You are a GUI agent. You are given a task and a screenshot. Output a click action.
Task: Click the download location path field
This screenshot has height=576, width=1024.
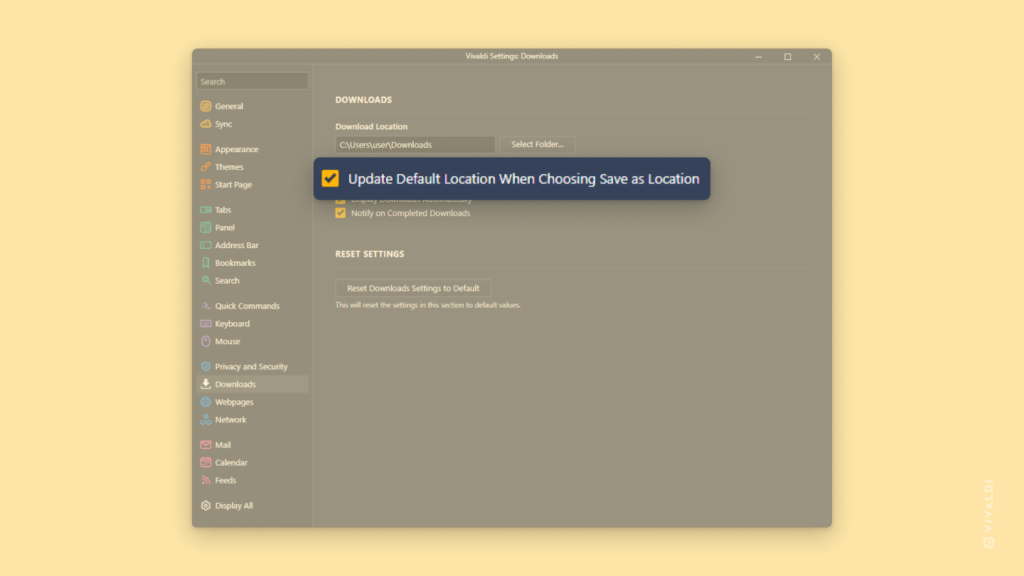coord(415,144)
